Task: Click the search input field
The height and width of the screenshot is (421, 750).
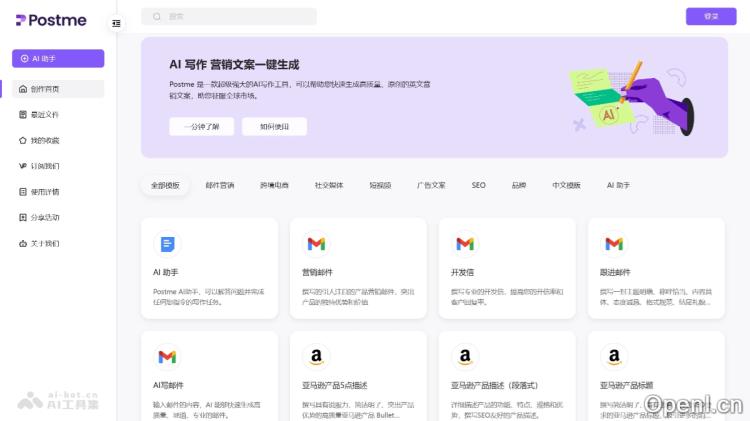Action: 229,16
